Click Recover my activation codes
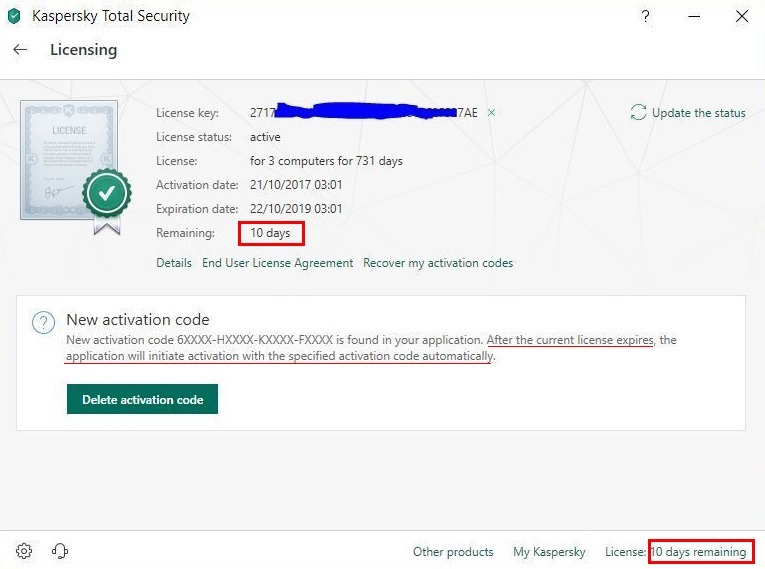This screenshot has height=569, width=765. coord(438,263)
